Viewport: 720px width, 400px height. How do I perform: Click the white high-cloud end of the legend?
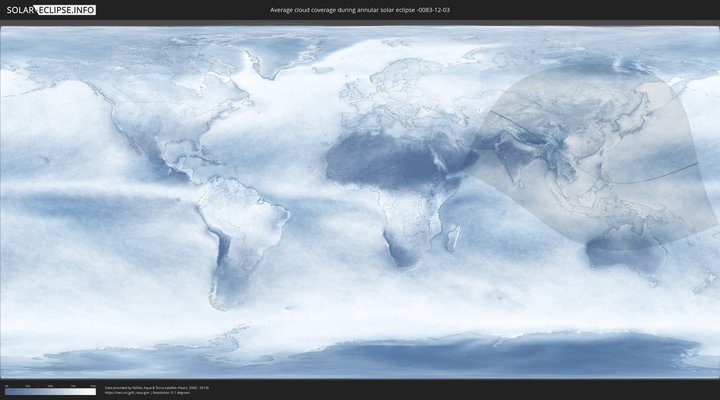tap(92, 391)
